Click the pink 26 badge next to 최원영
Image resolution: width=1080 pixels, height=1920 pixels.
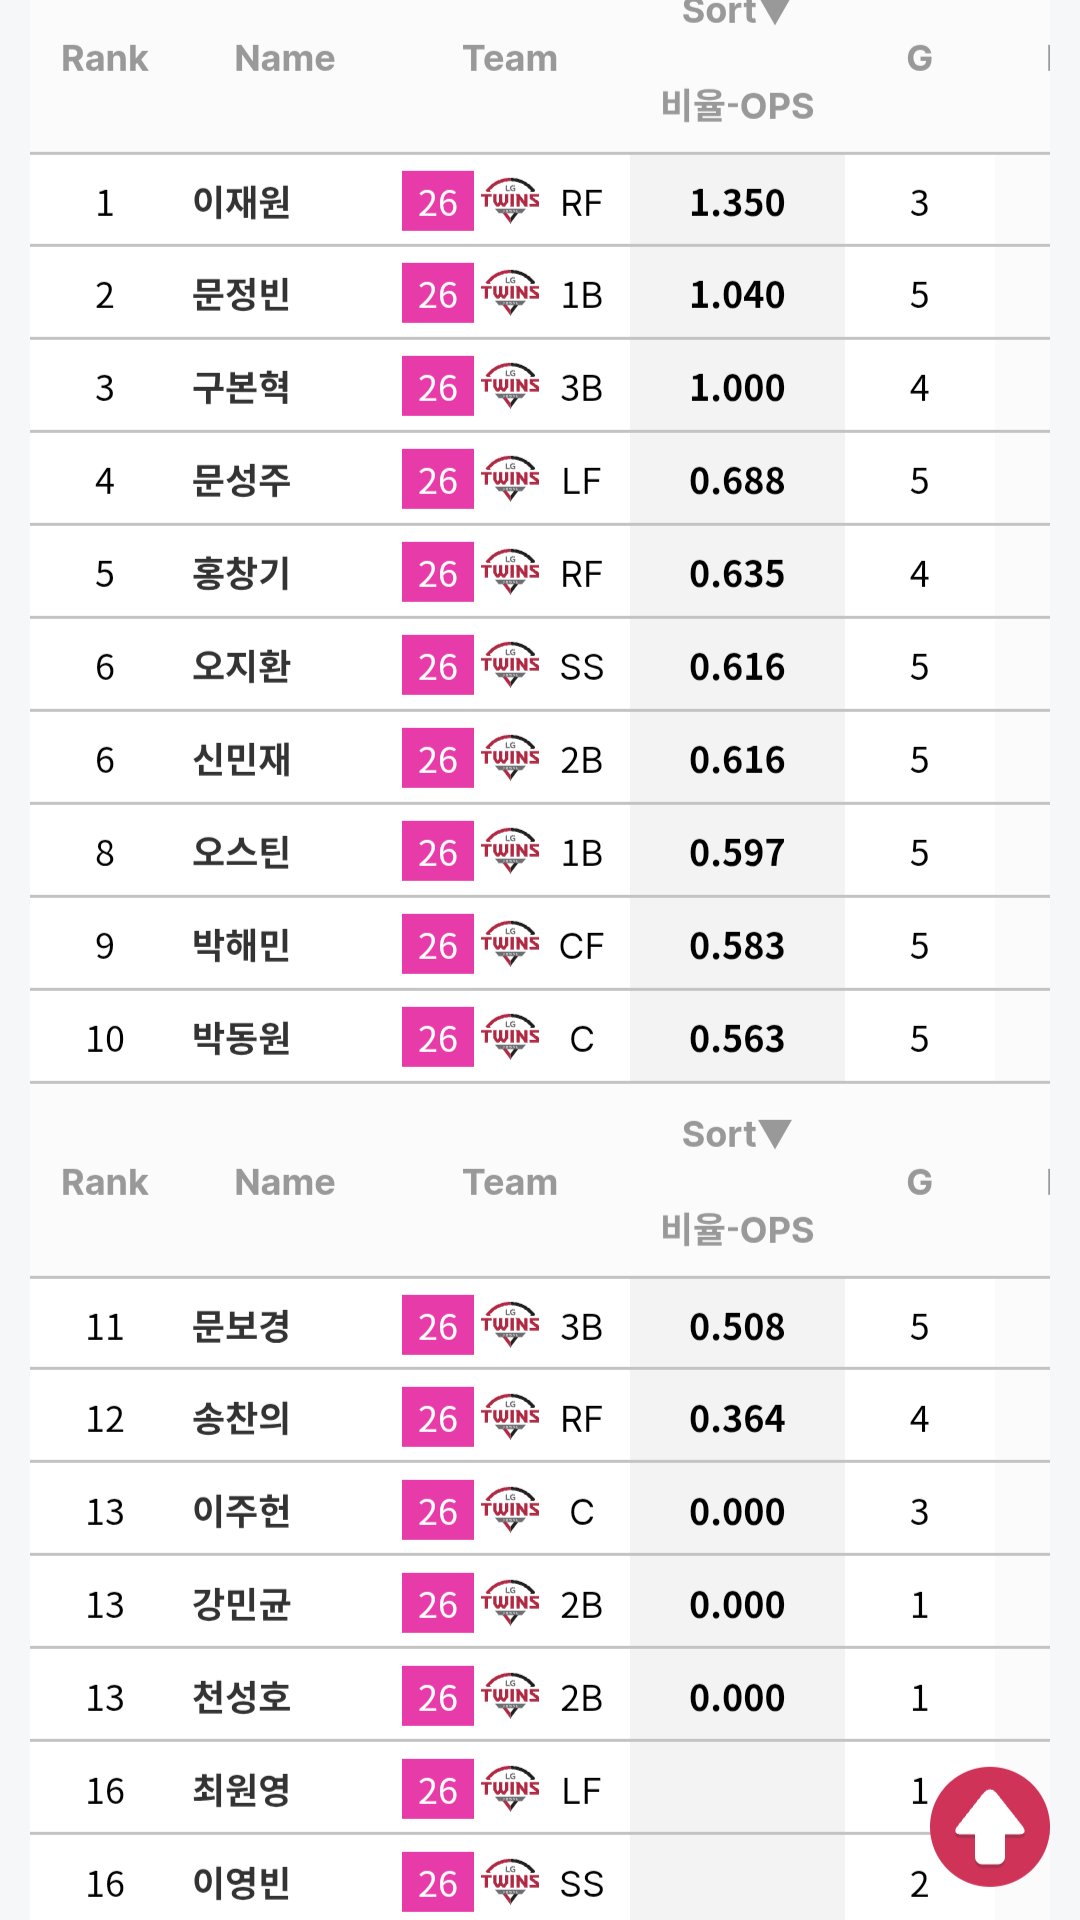438,1790
